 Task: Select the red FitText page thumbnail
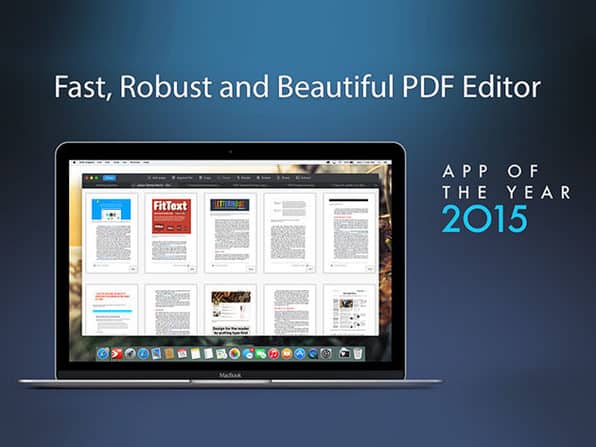pyautogui.click(x=171, y=233)
